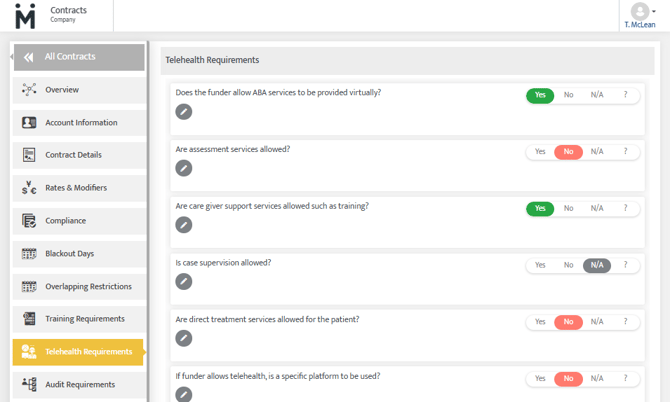Click pencil icon under case supervision question
This screenshot has height=402, width=670.
click(x=184, y=282)
